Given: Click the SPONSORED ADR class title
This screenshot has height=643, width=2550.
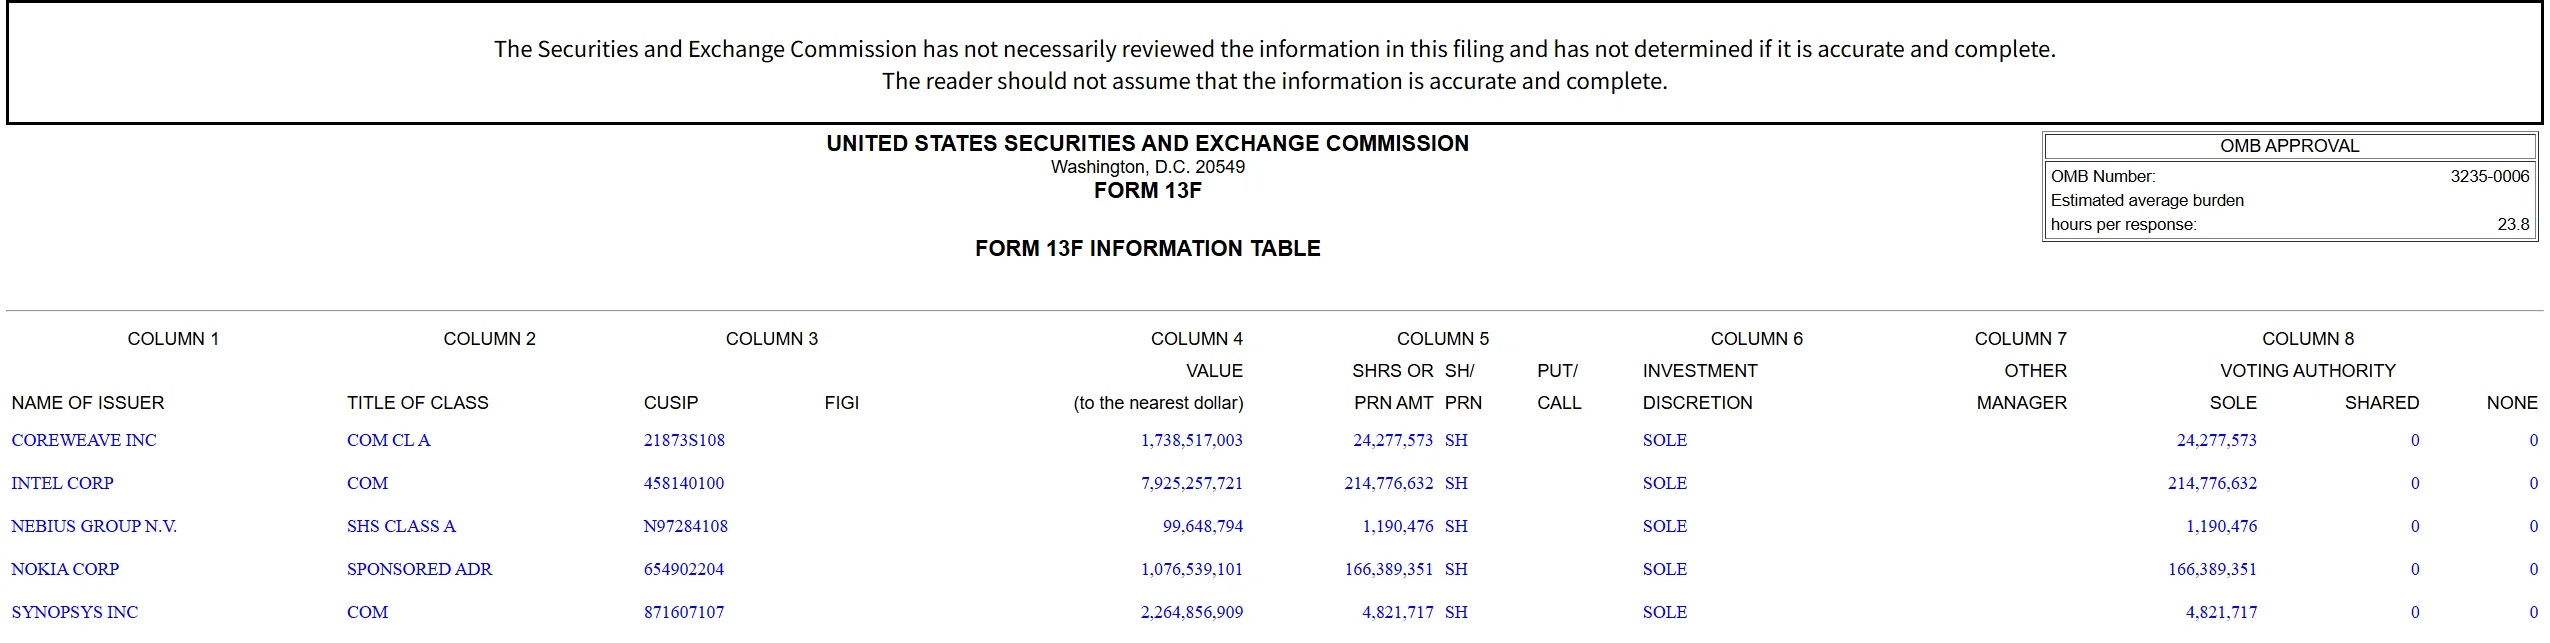Looking at the screenshot, I should coord(419,569).
